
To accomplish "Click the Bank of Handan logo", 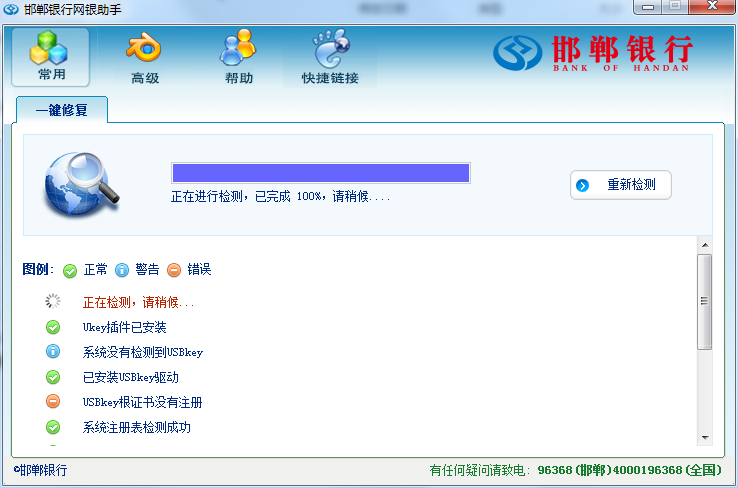I will [x=593, y=53].
